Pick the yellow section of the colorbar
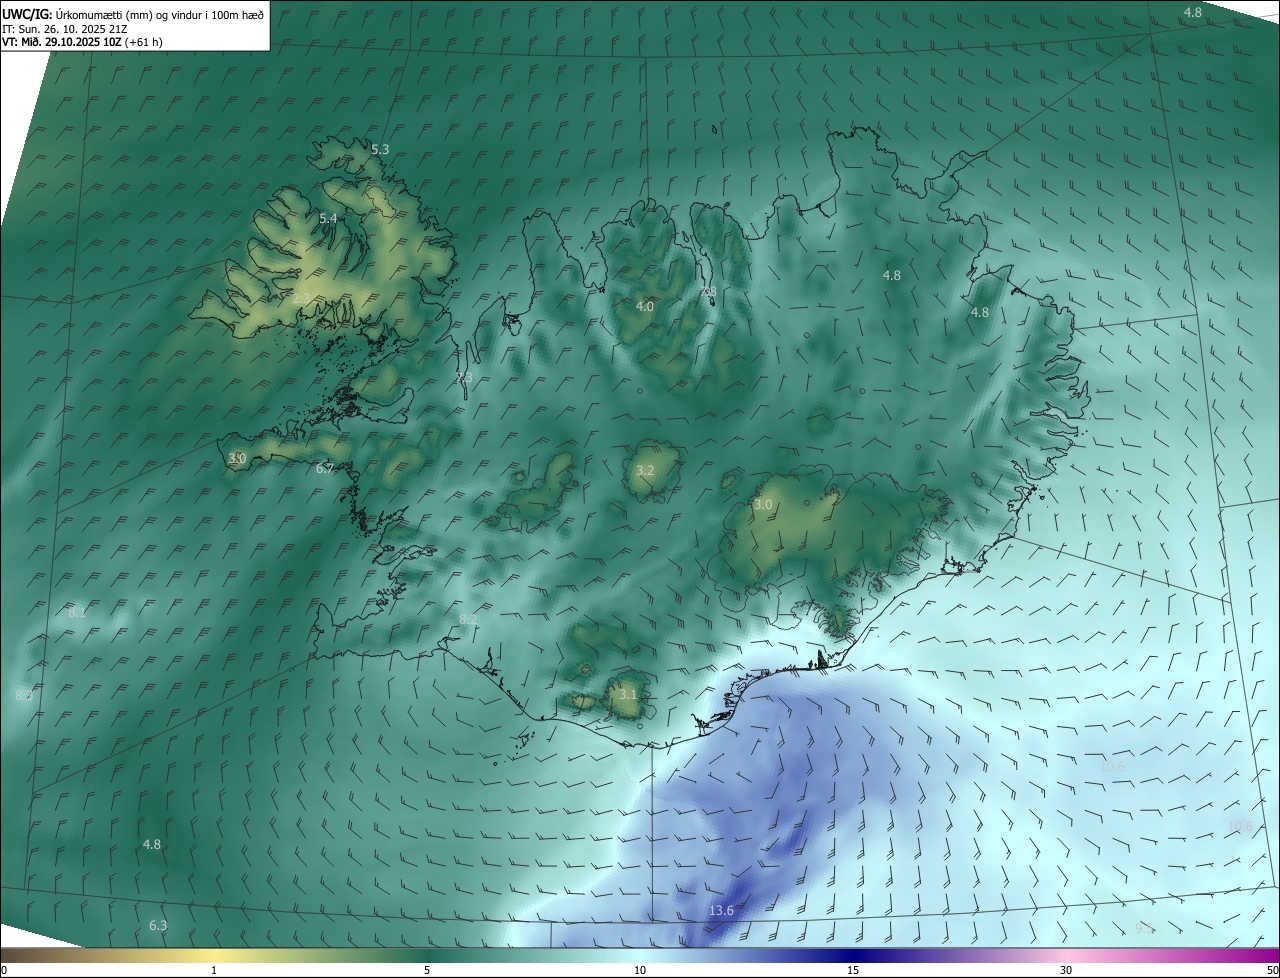1280x978 pixels. (214, 955)
